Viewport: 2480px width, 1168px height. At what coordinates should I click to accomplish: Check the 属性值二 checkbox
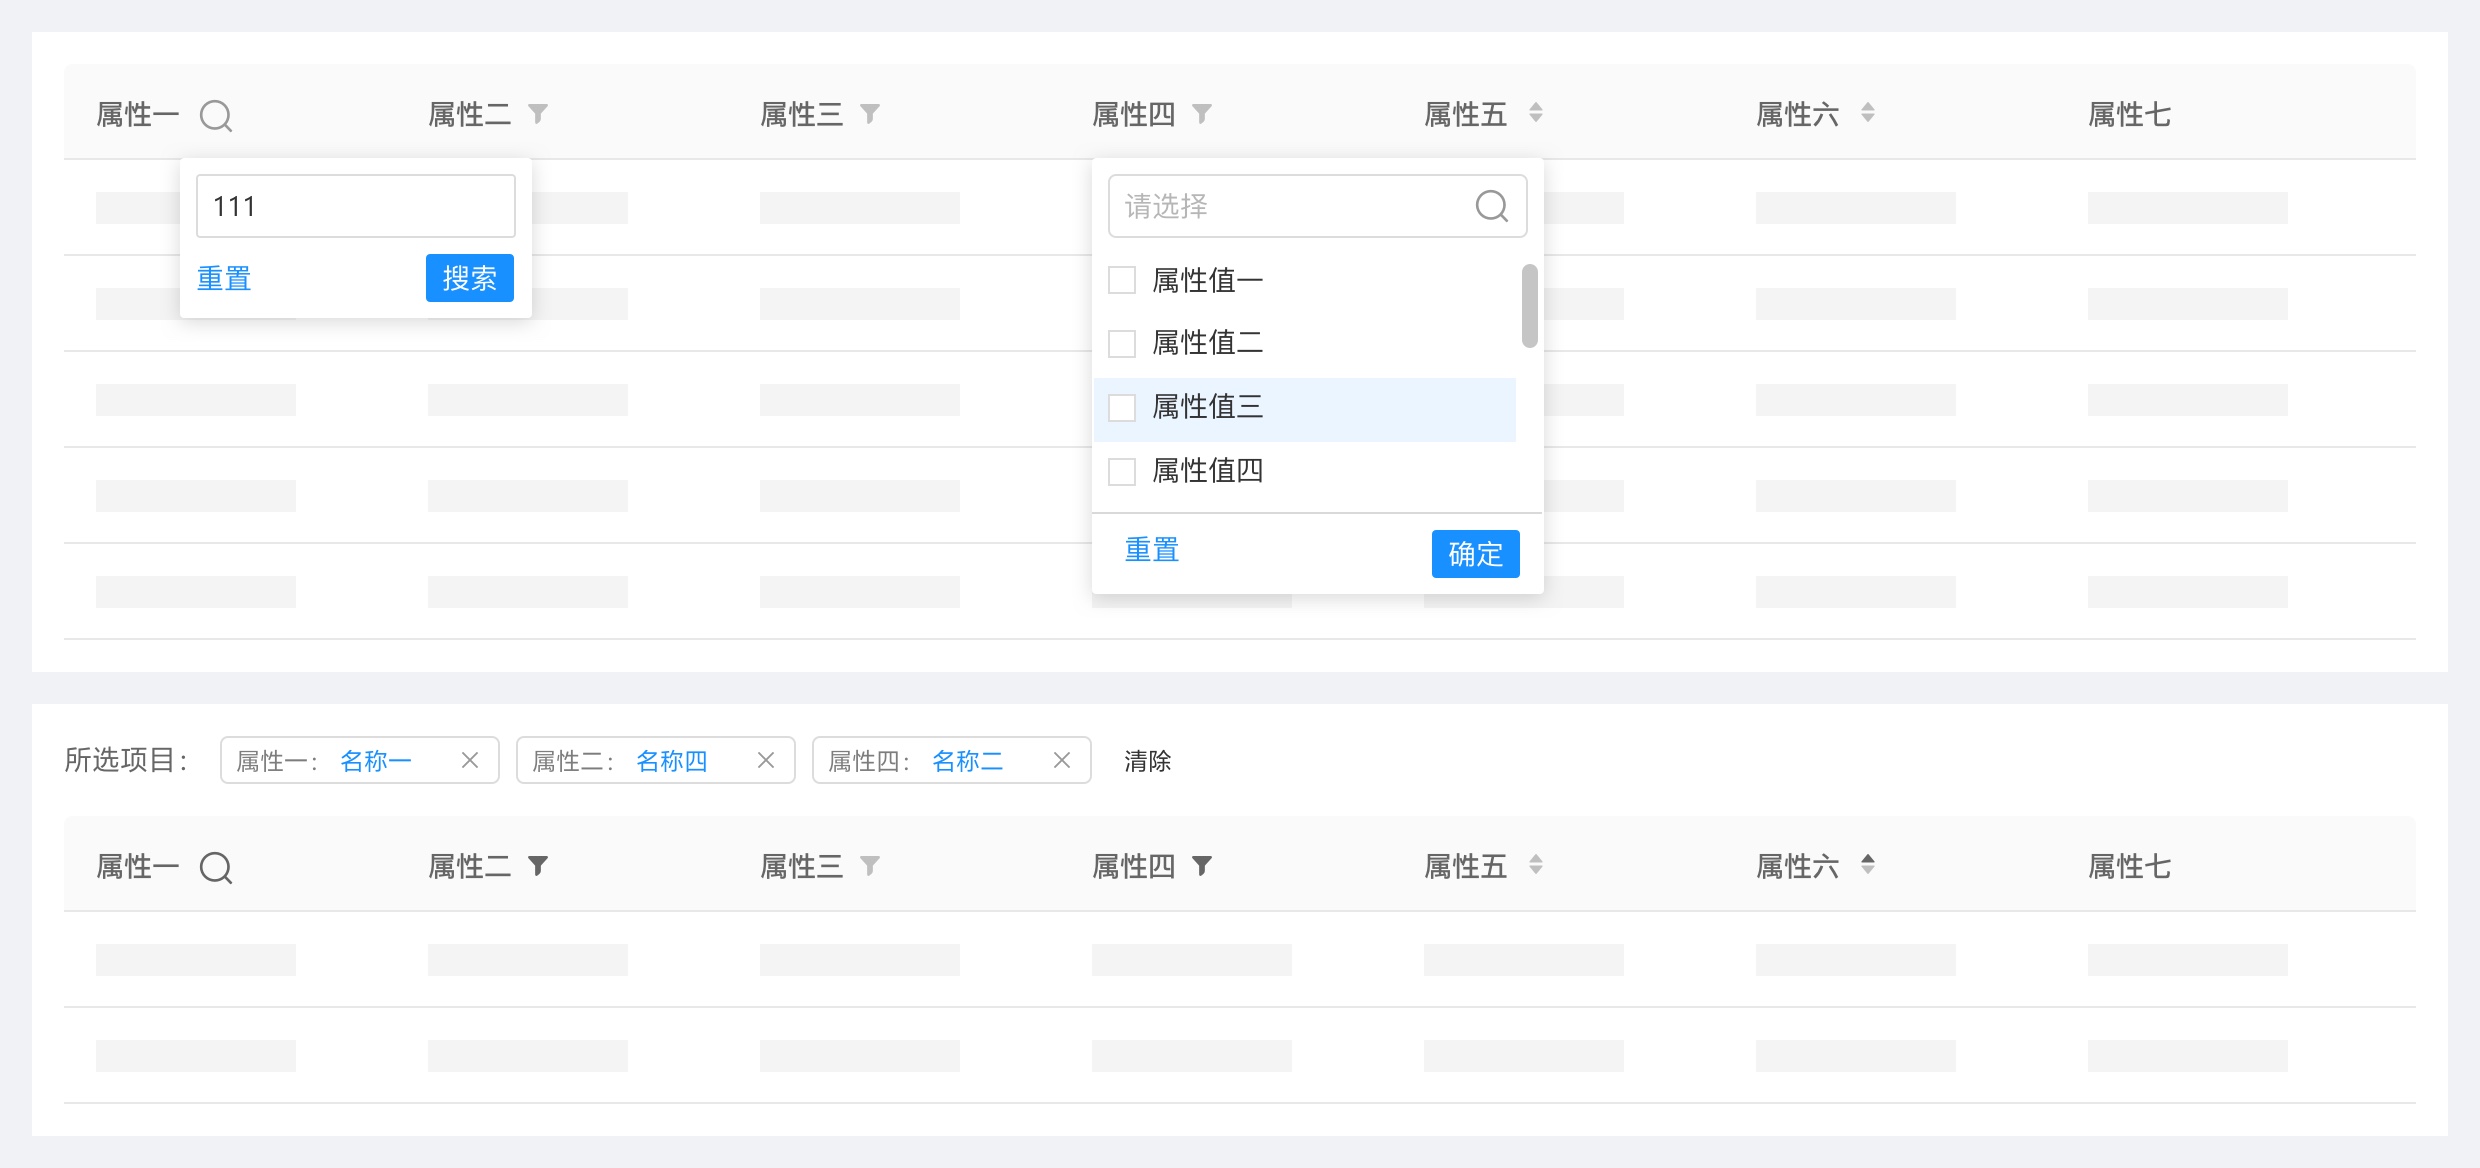[x=1122, y=343]
